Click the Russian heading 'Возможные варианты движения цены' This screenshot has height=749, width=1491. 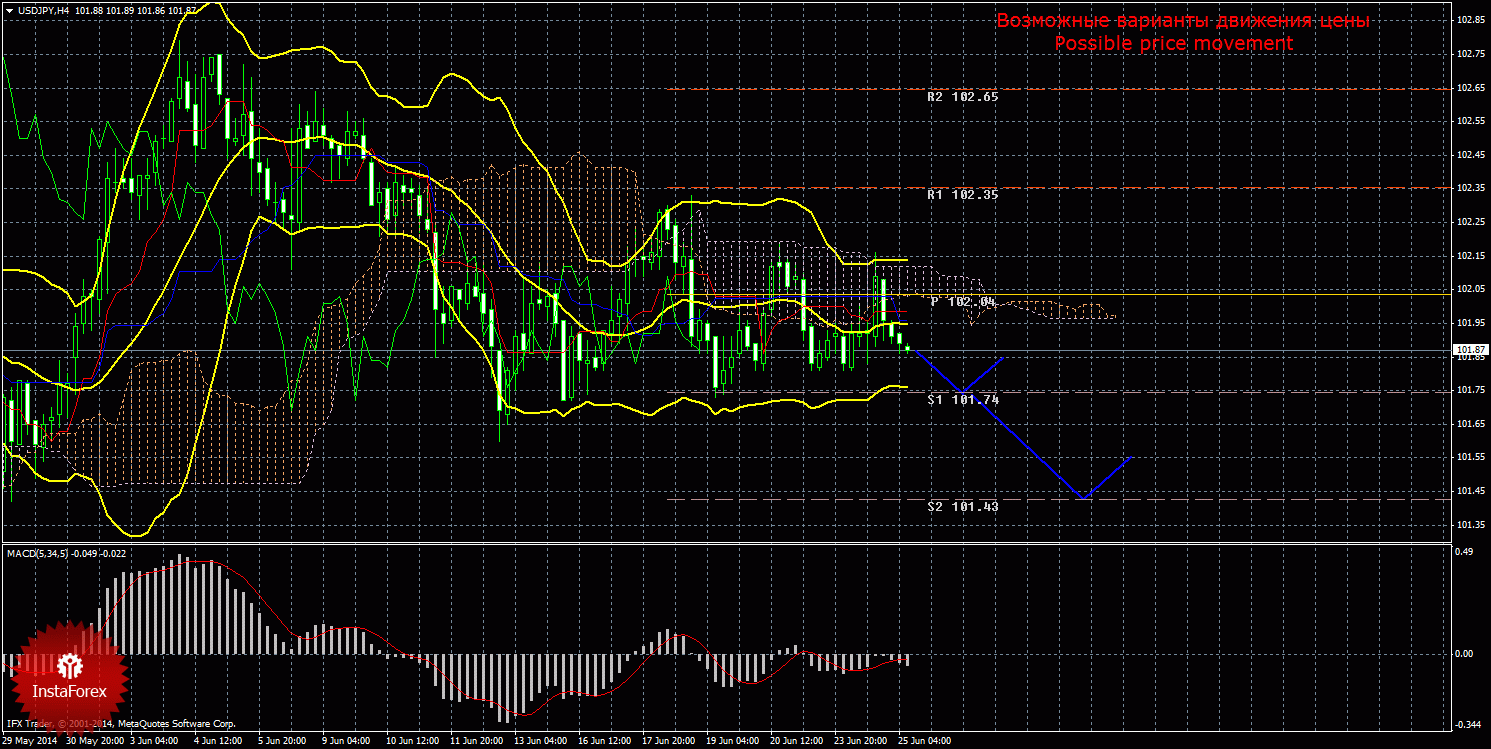coord(1182,21)
